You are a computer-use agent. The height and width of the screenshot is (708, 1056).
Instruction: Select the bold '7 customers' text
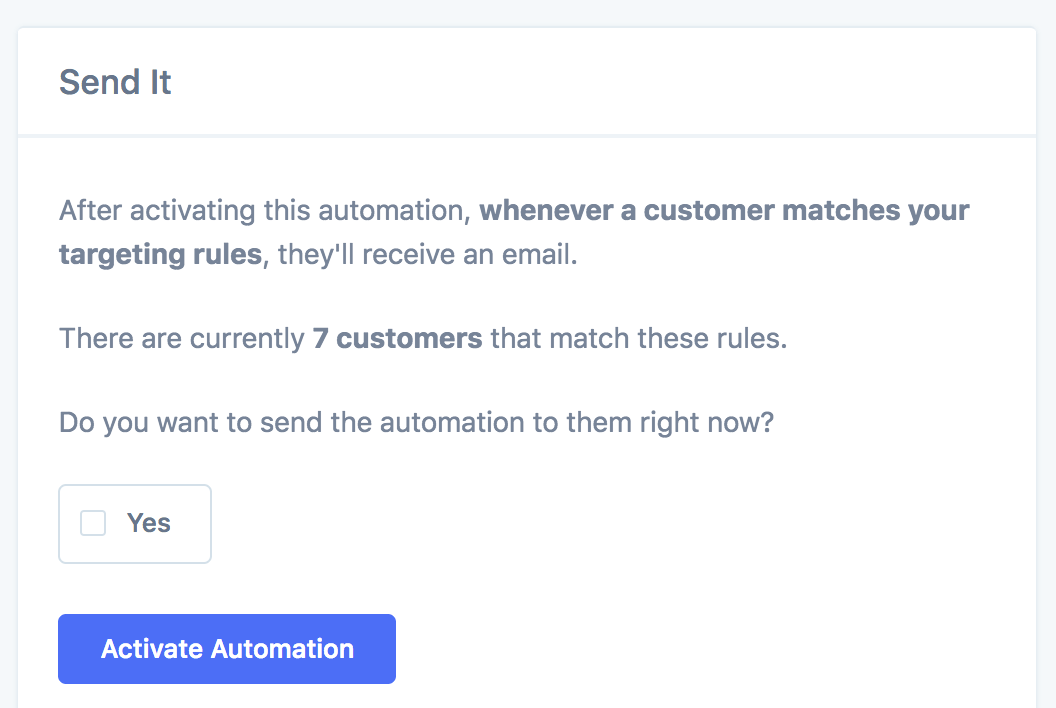click(397, 338)
